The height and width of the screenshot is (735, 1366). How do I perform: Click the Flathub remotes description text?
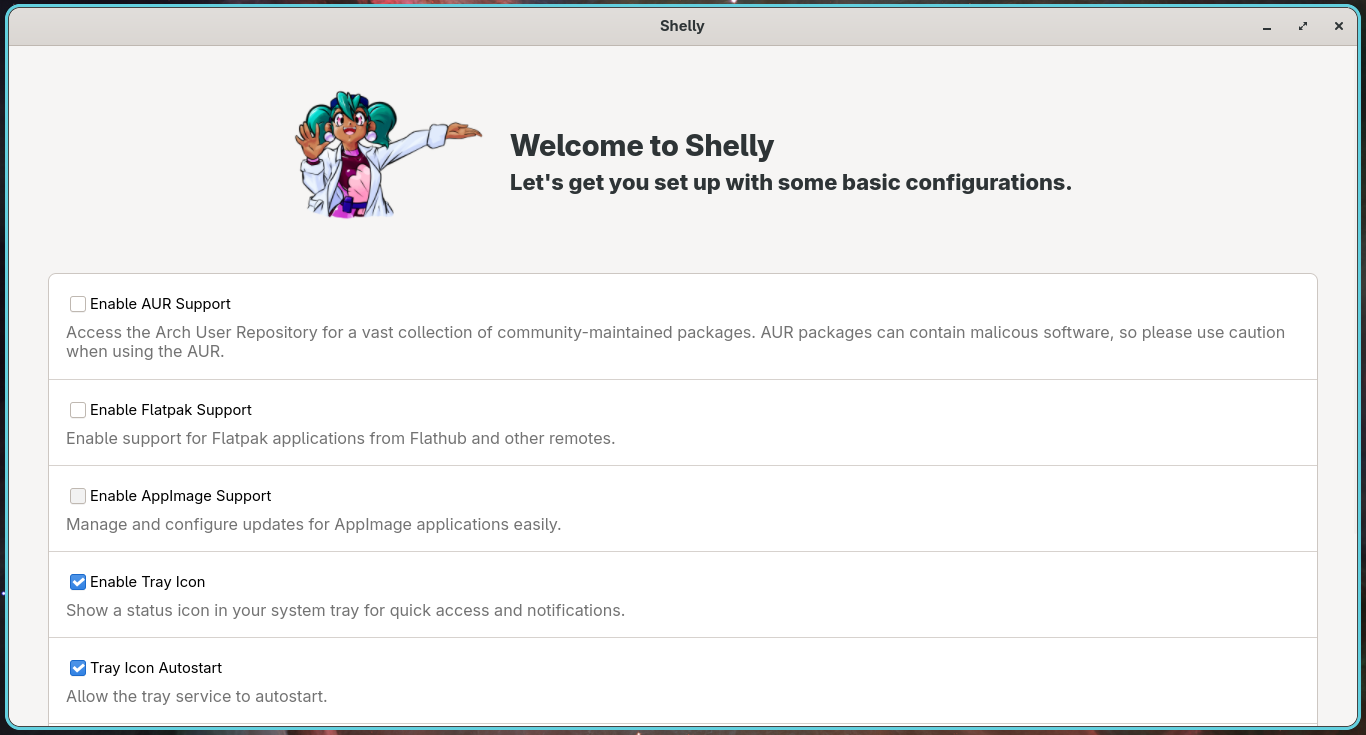[340, 438]
